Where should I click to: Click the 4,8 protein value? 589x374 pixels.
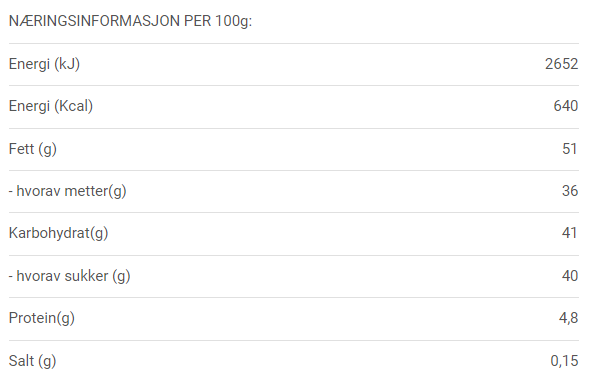[x=568, y=318]
